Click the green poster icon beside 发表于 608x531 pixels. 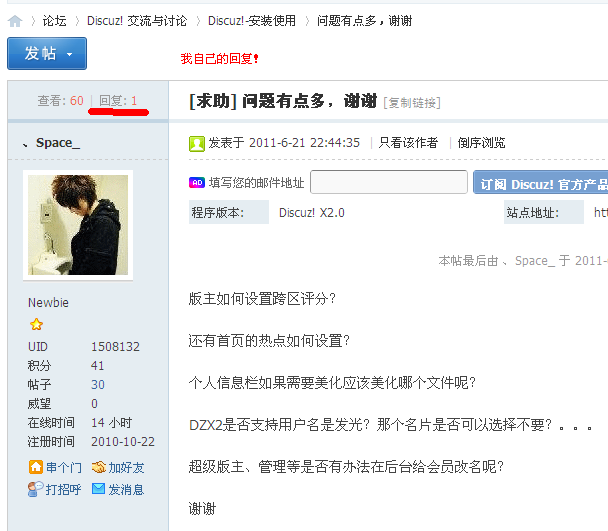click(197, 144)
